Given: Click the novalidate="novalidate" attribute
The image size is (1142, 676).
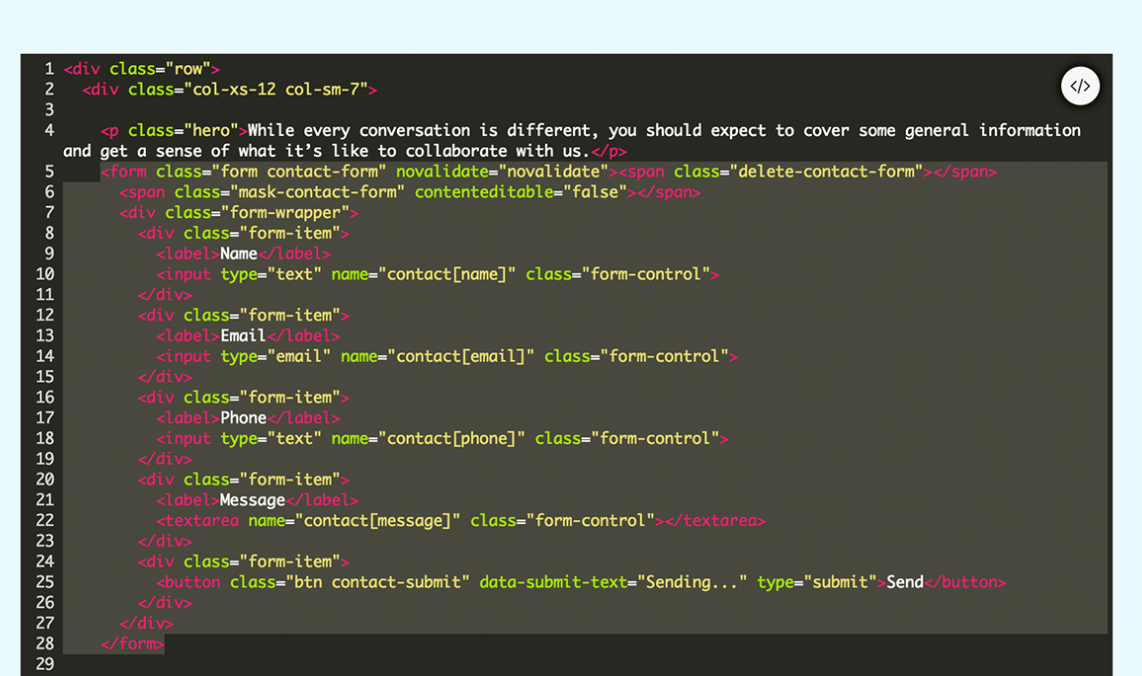Looking at the screenshot, I should pyautogui.click(x=503, y=172).
